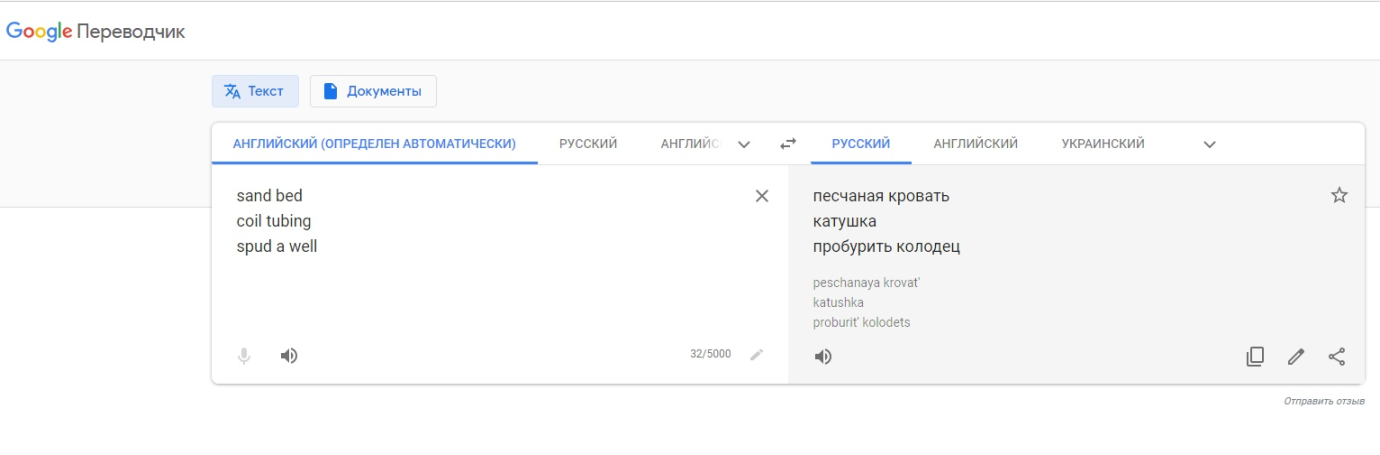
Task: Select Русский as source language
Action: (x=588, y=144)
